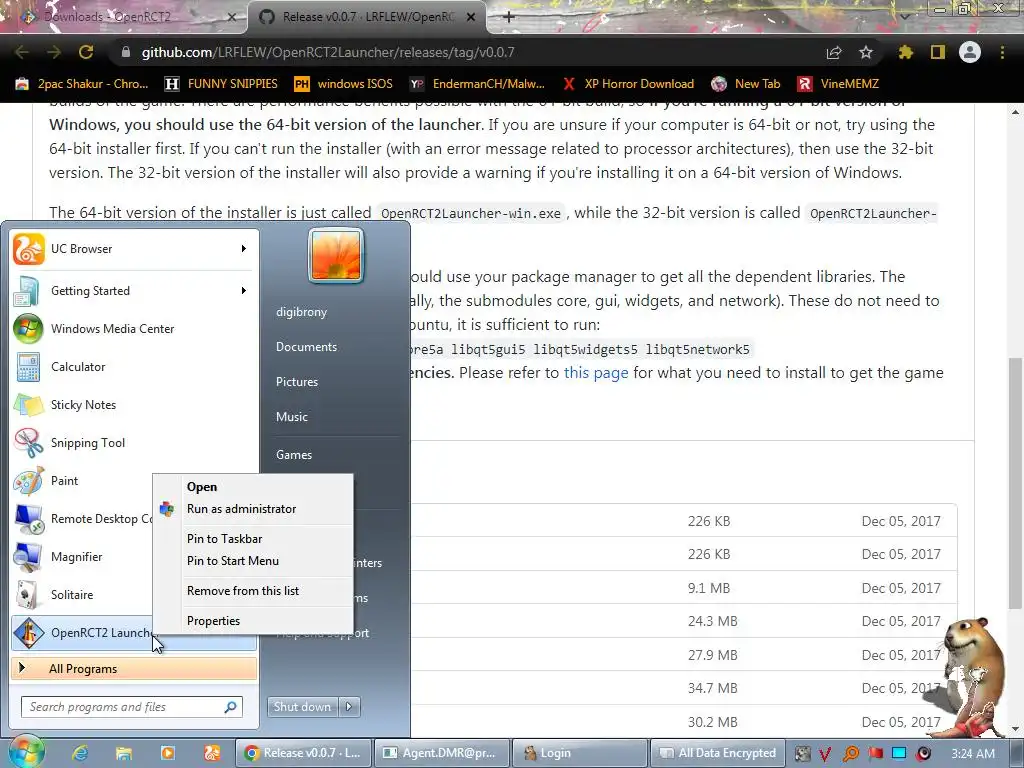Click the search magnifier icon in Start menu
Screen dimensions: 1024x768
pyautogui.click(x=231, y=707)
